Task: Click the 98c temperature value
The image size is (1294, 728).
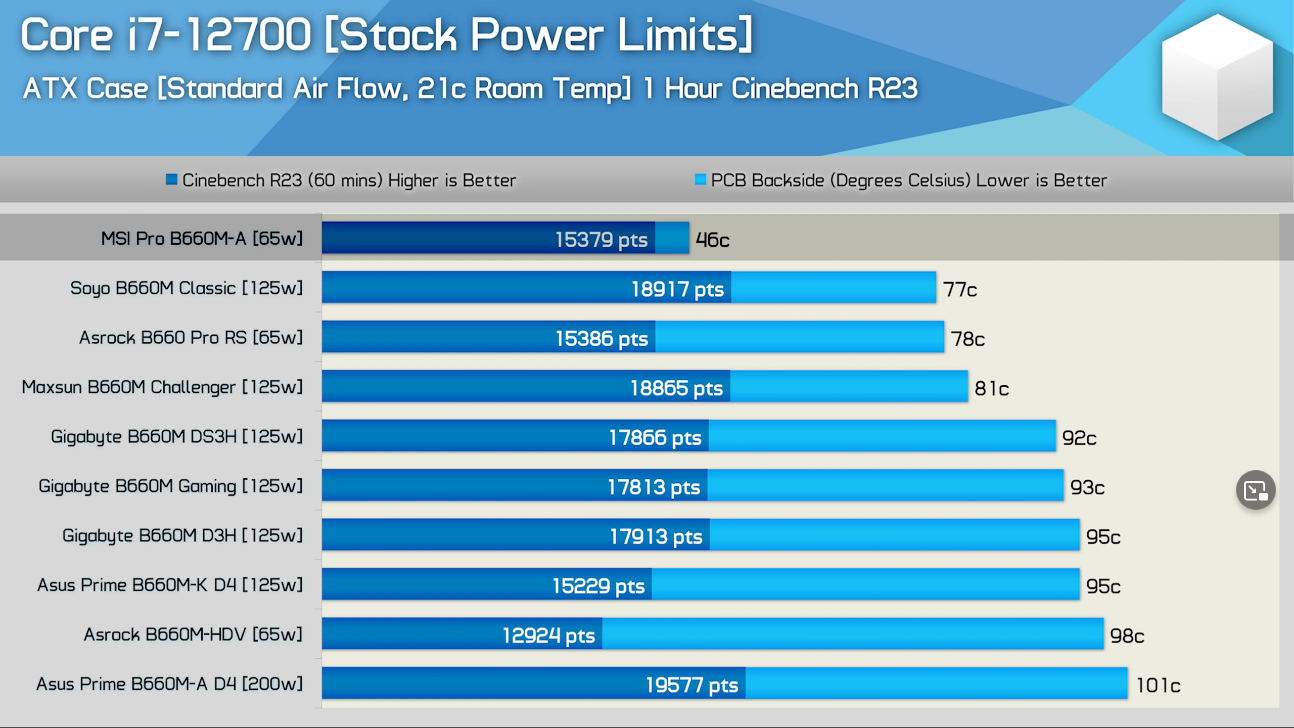Action: point(1128,636)
